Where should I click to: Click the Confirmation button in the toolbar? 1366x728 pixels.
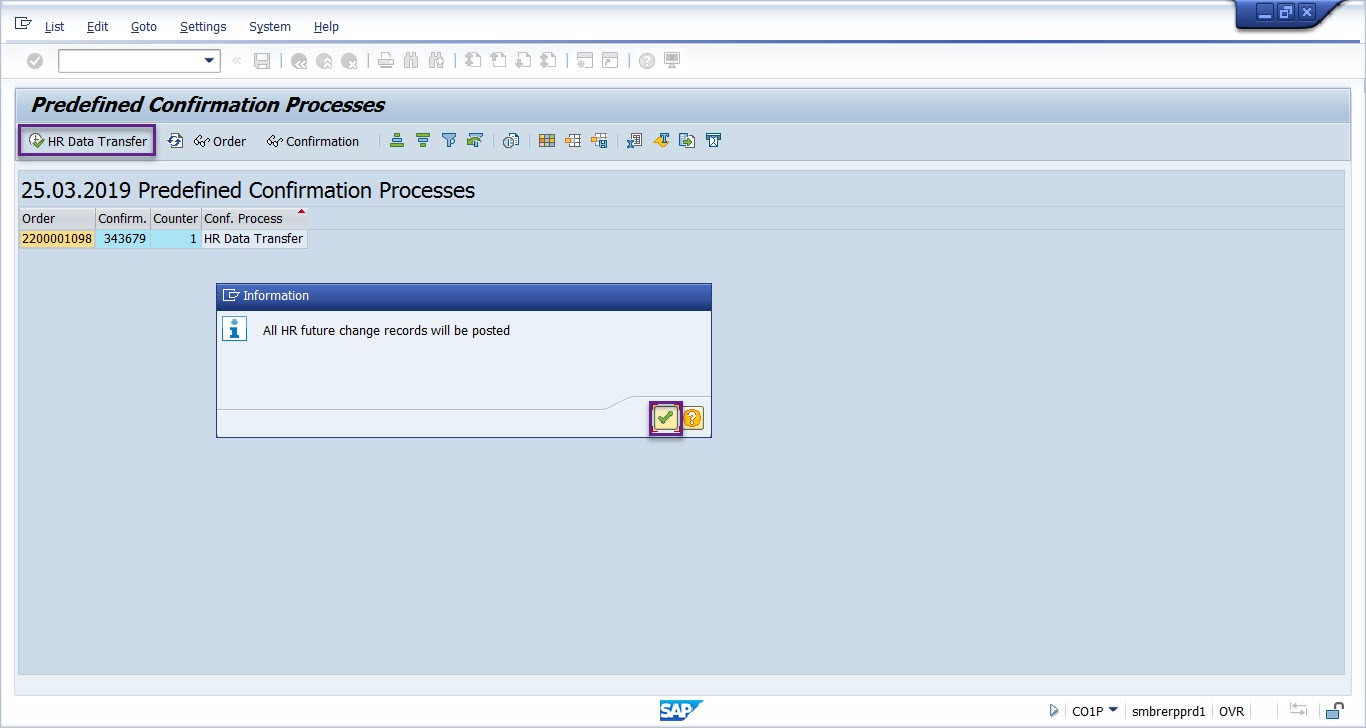[x=313, y=141]
